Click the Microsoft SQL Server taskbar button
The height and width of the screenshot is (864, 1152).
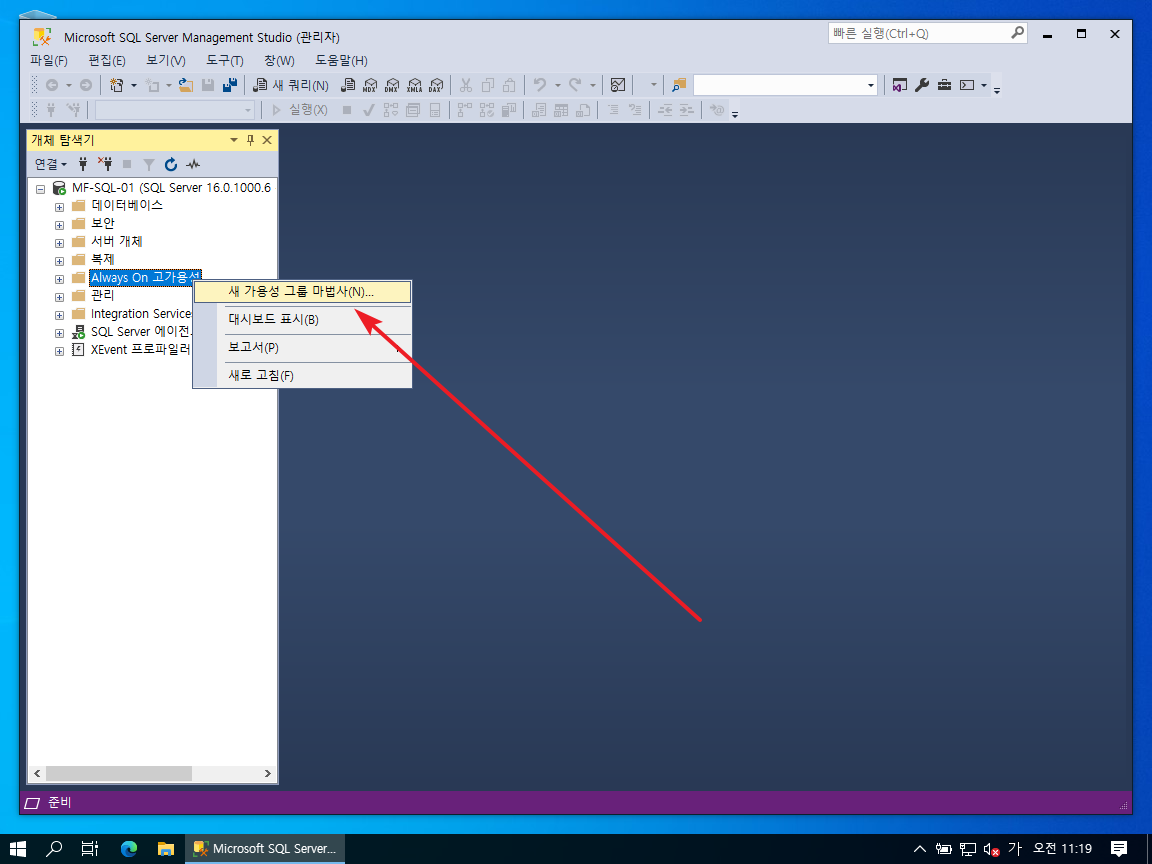pos(264,849)
